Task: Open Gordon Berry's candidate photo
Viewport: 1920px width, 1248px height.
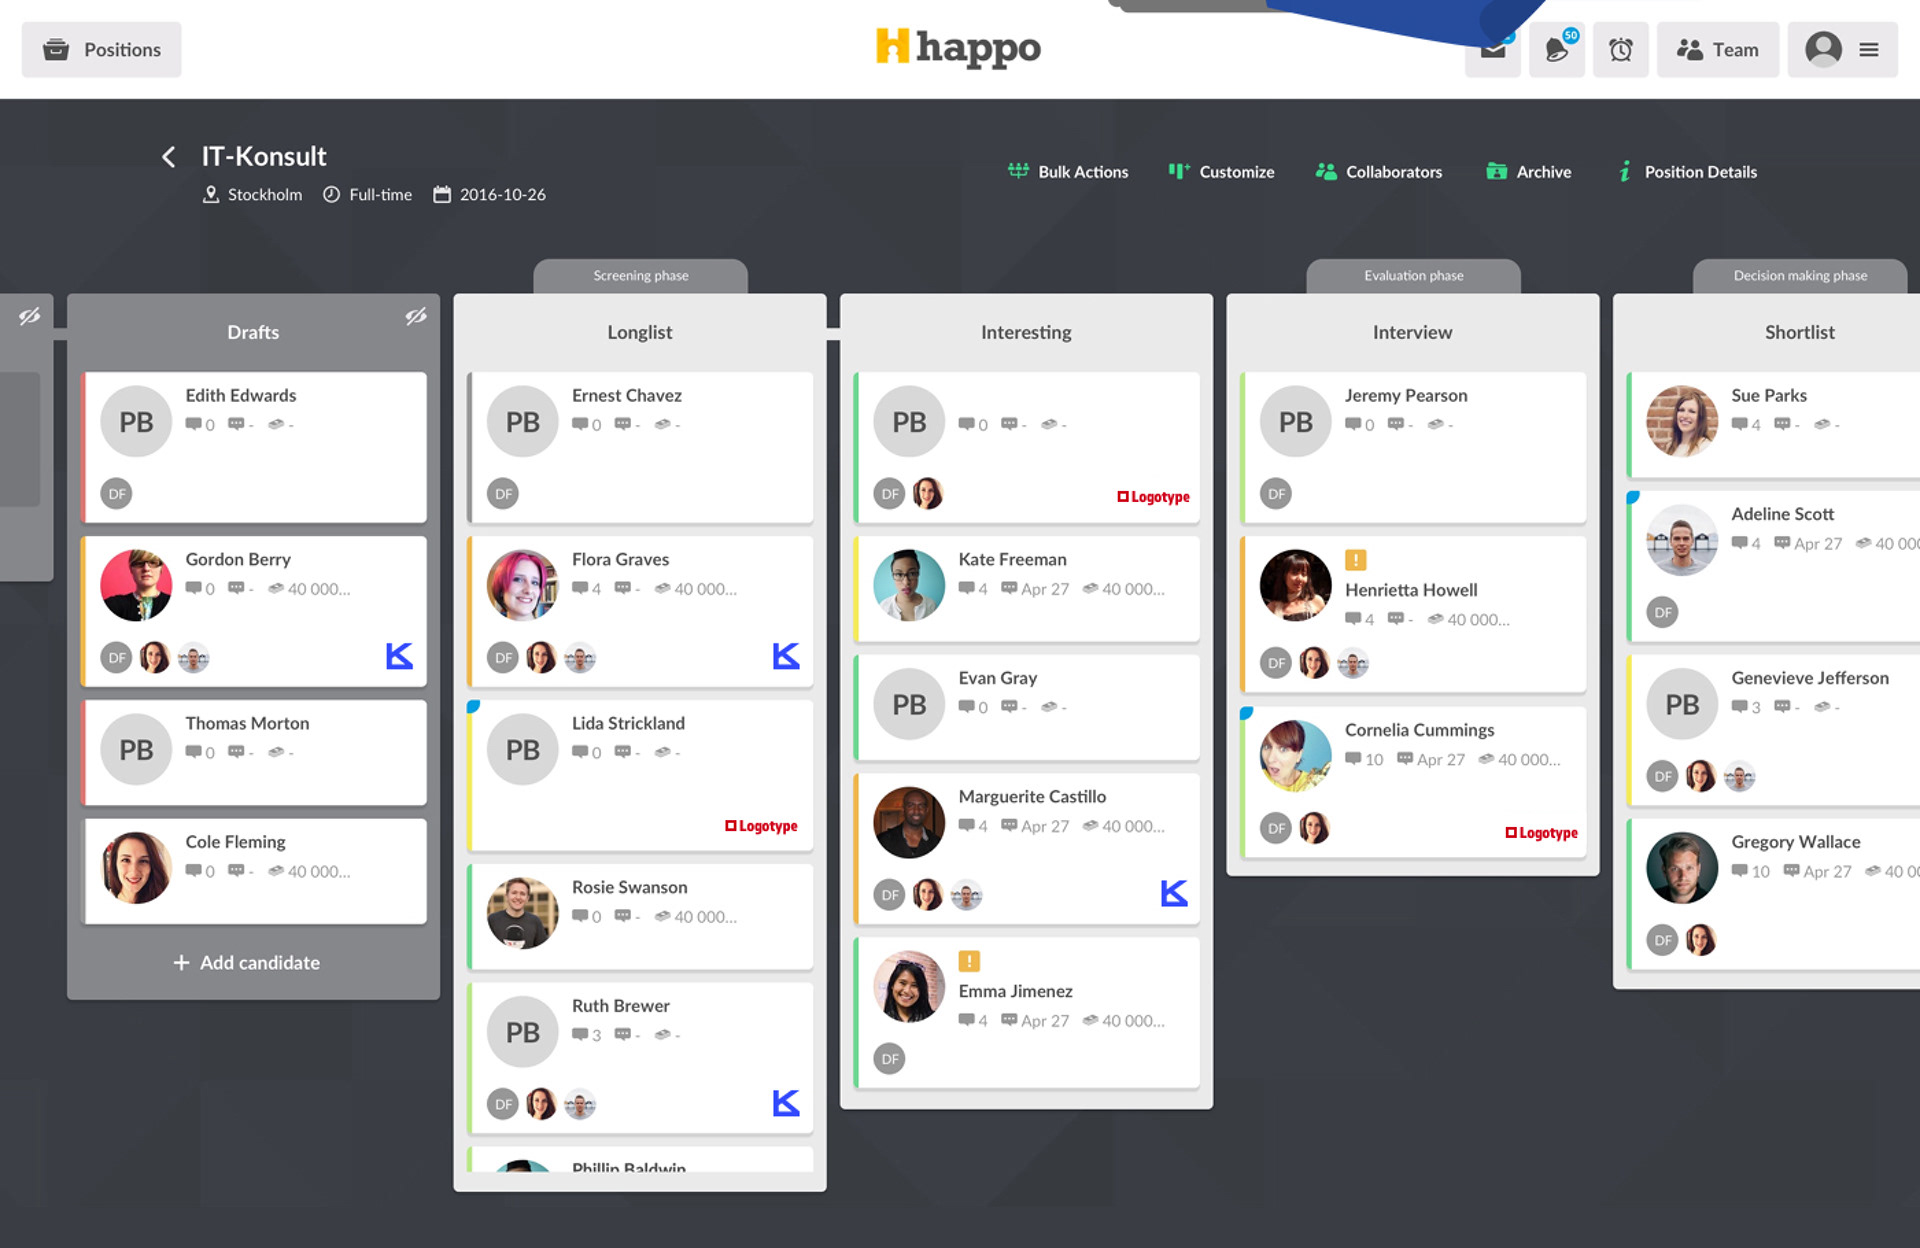Action: click(x=136, y=585)
